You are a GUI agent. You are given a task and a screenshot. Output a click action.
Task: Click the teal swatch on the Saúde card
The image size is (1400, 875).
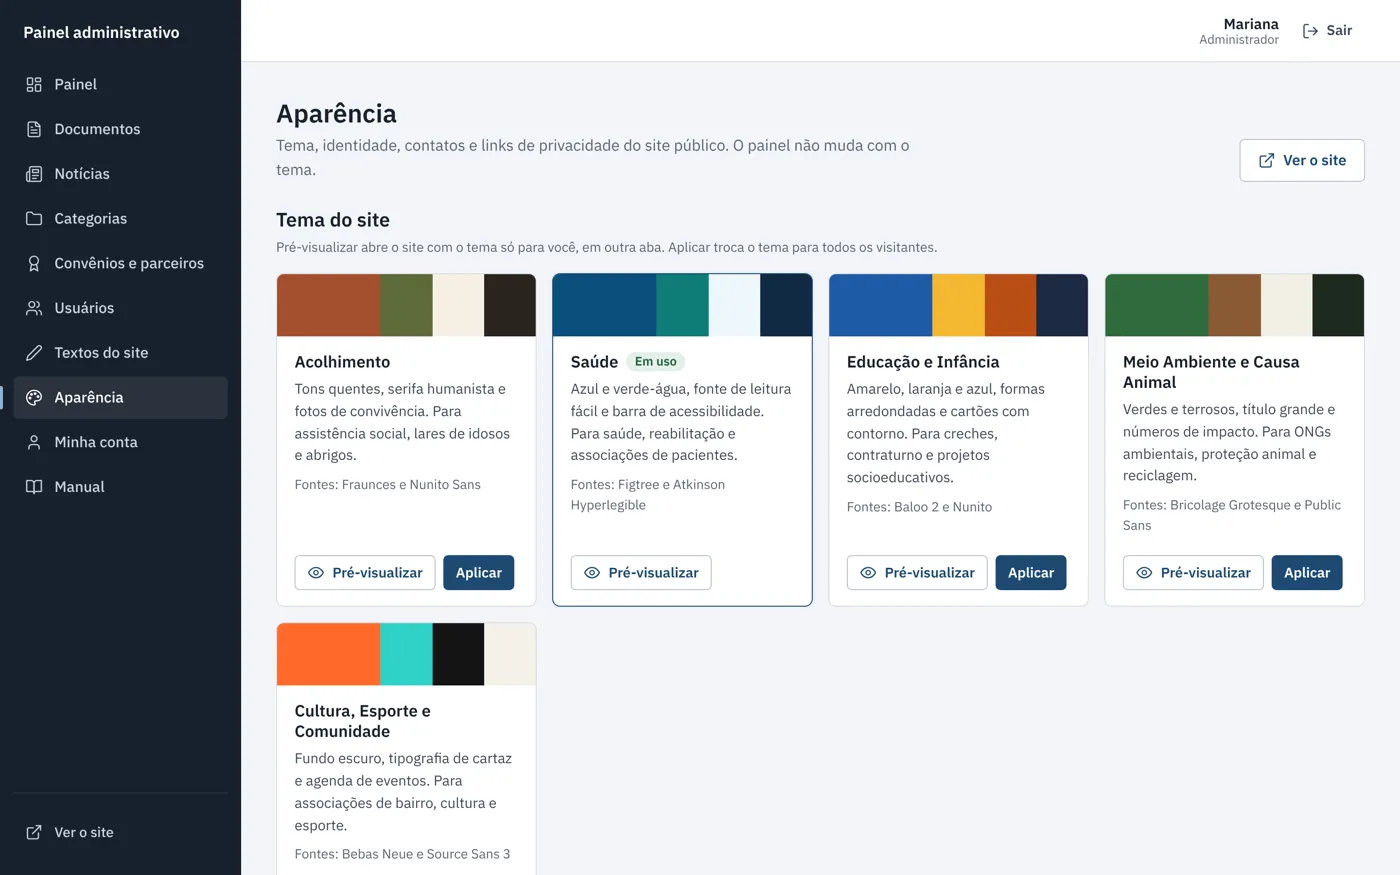coord(682,305)
